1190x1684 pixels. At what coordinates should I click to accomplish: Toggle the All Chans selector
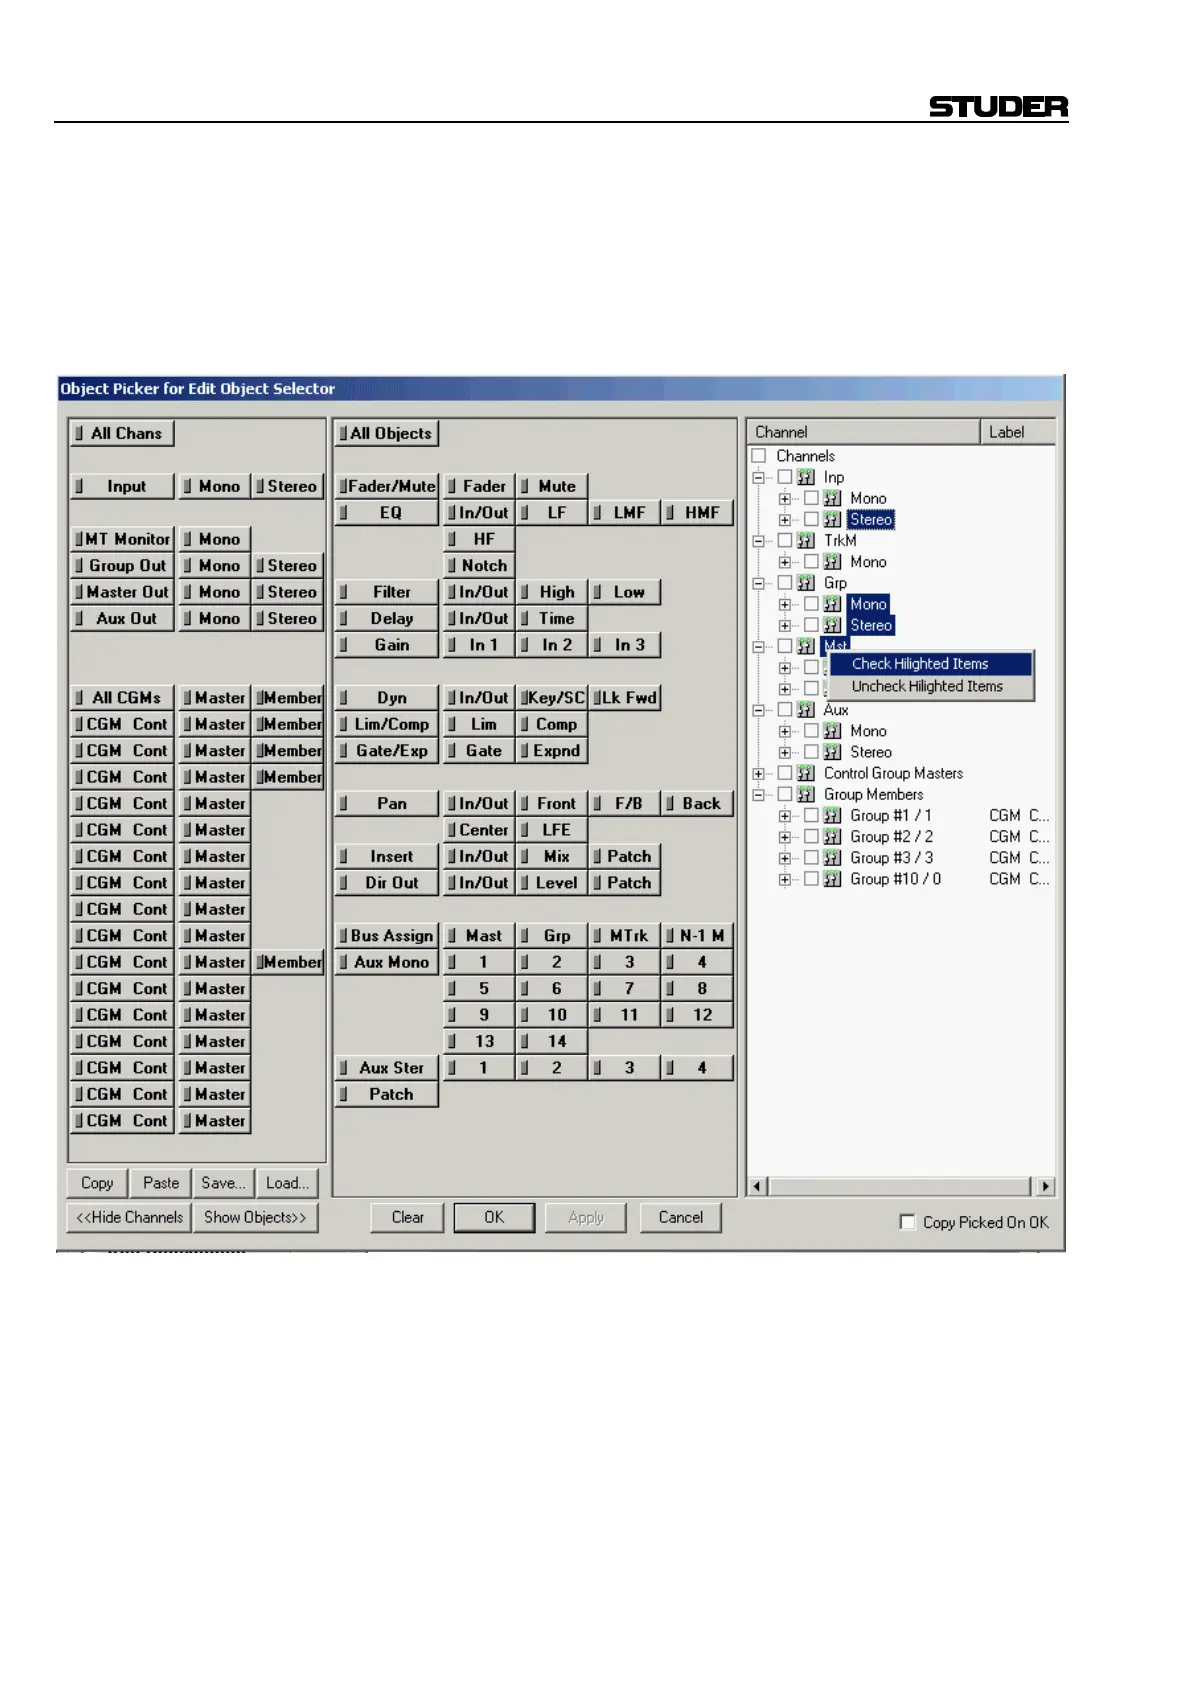(x=122, y=433)
